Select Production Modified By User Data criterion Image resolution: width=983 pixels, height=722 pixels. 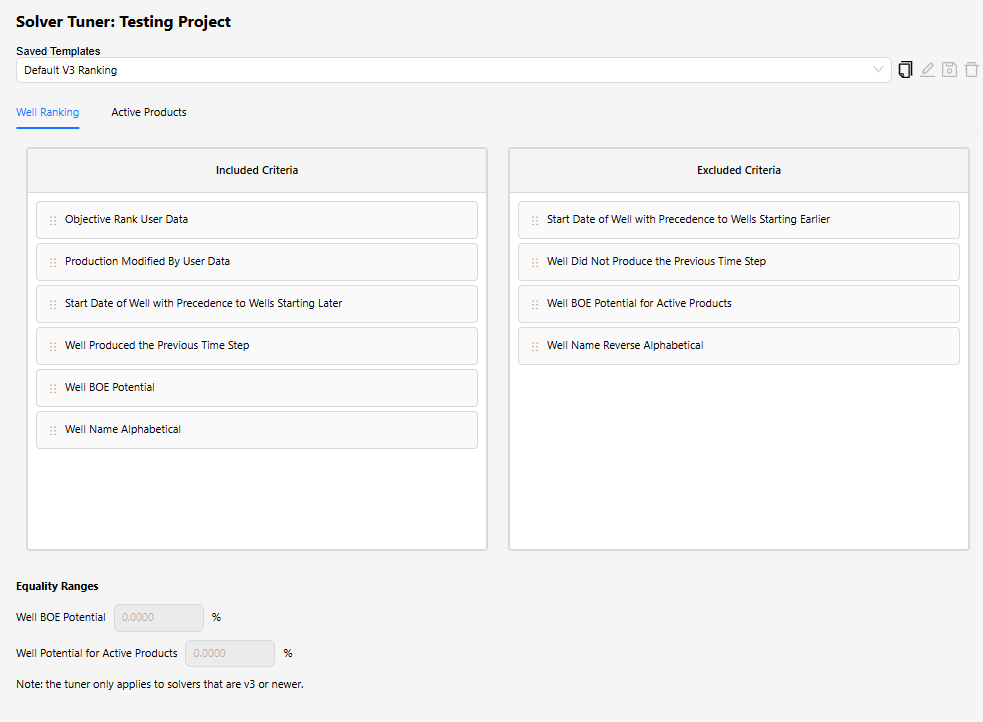click(257, 261)
